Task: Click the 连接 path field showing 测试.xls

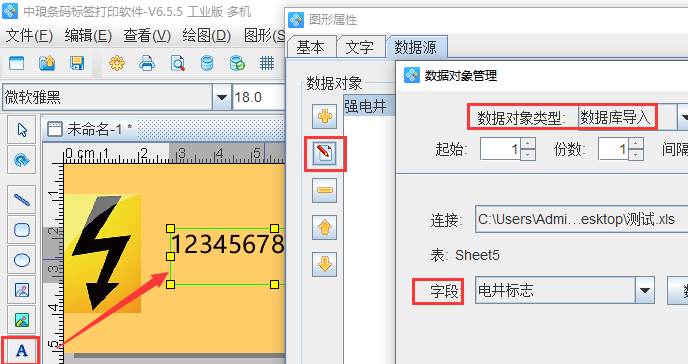Action: coord(581,219)
